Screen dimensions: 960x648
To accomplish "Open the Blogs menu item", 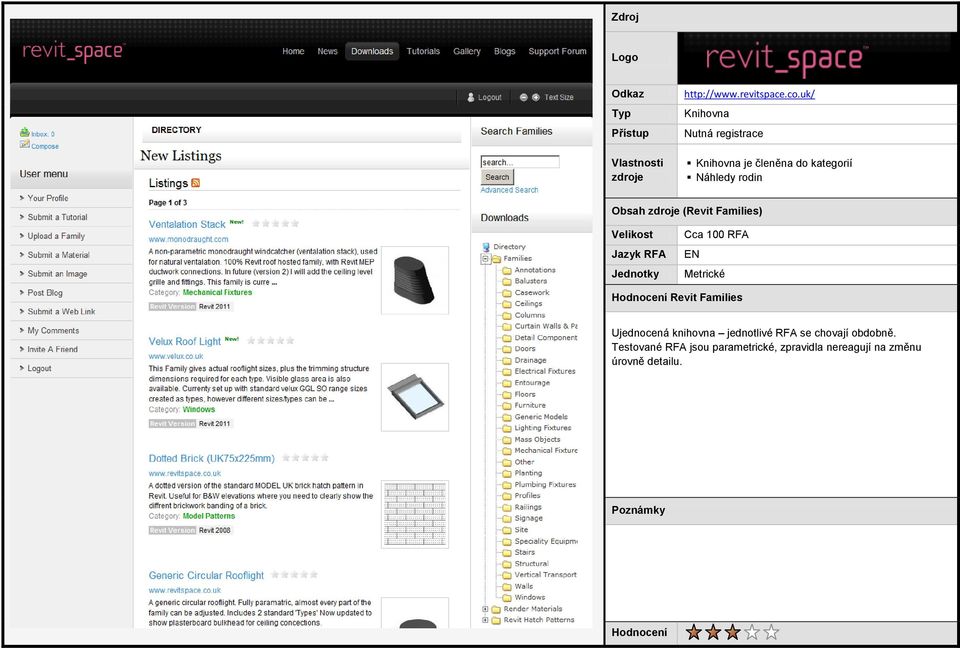I will [504, 51].
